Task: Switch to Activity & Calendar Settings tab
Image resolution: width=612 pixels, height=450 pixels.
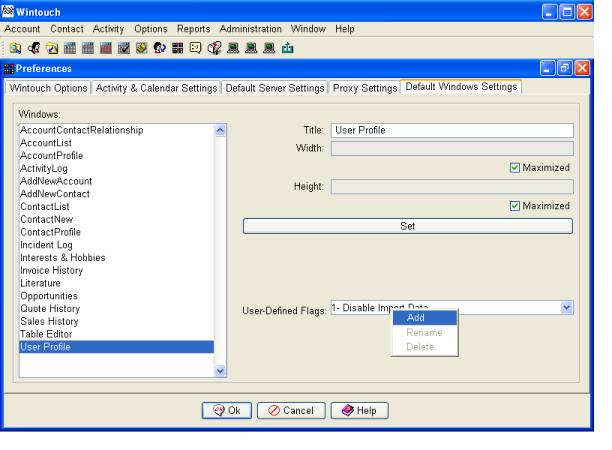Action: click(x=156, y=88)
